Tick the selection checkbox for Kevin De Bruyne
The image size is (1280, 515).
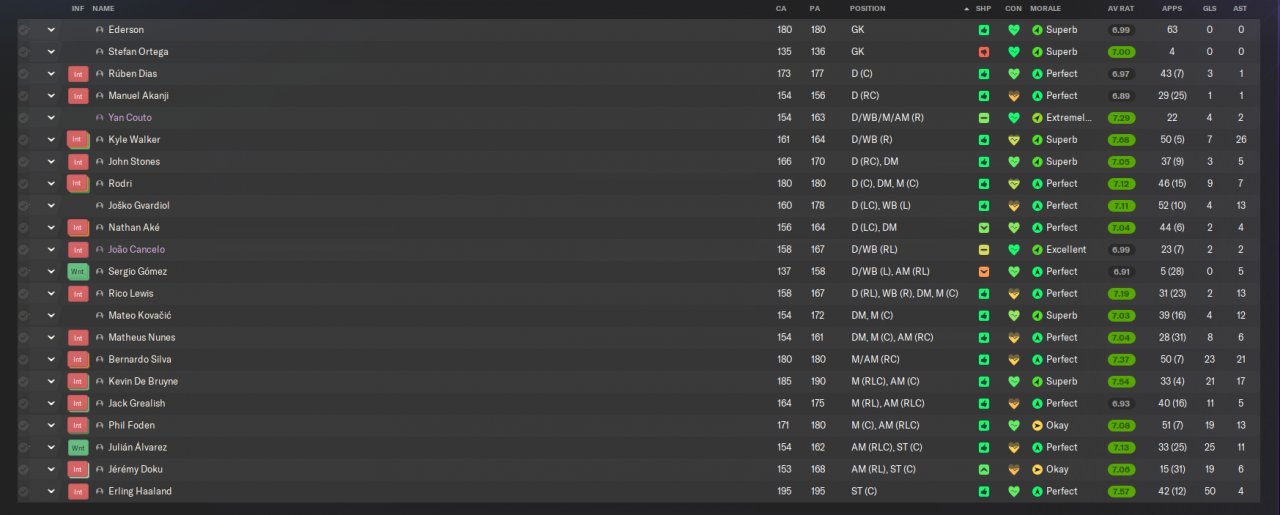click(23, 382)
